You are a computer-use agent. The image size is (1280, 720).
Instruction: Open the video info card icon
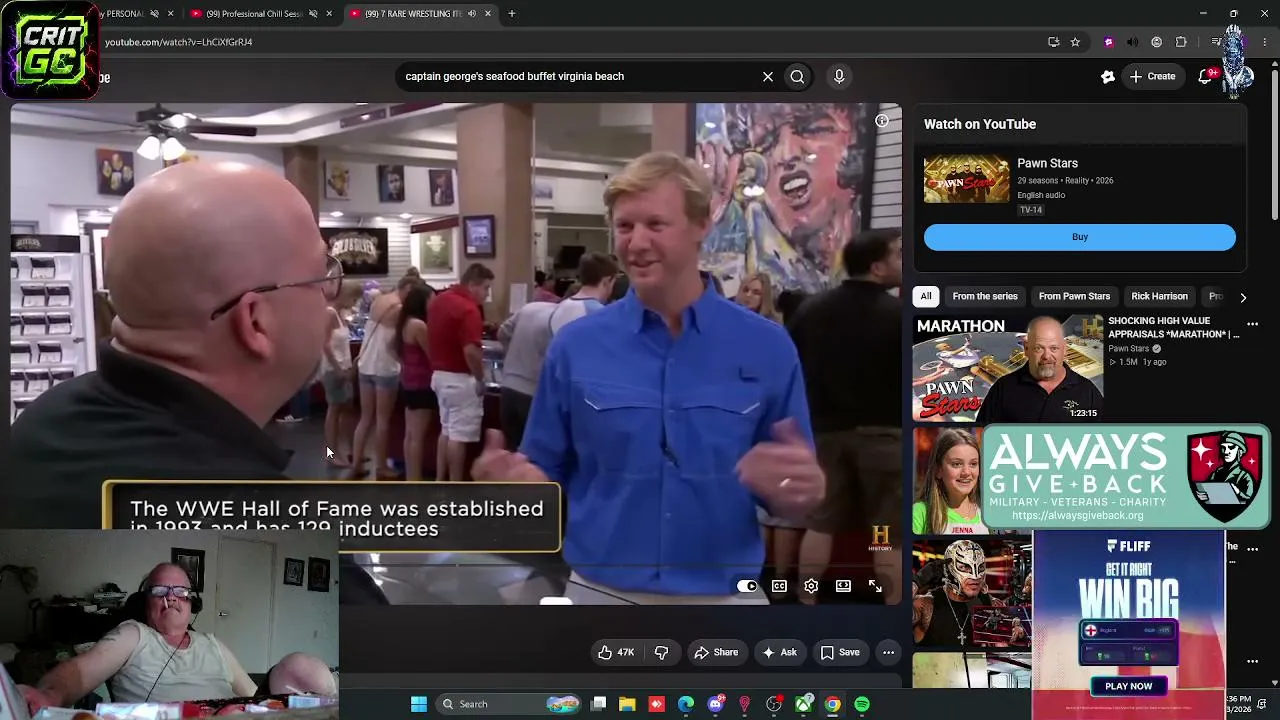coord(882,121)
